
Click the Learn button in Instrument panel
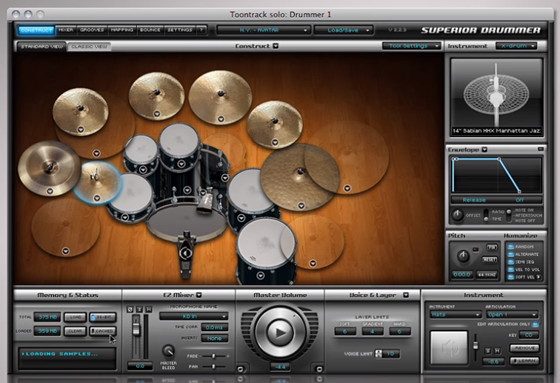tap(524, 360)
